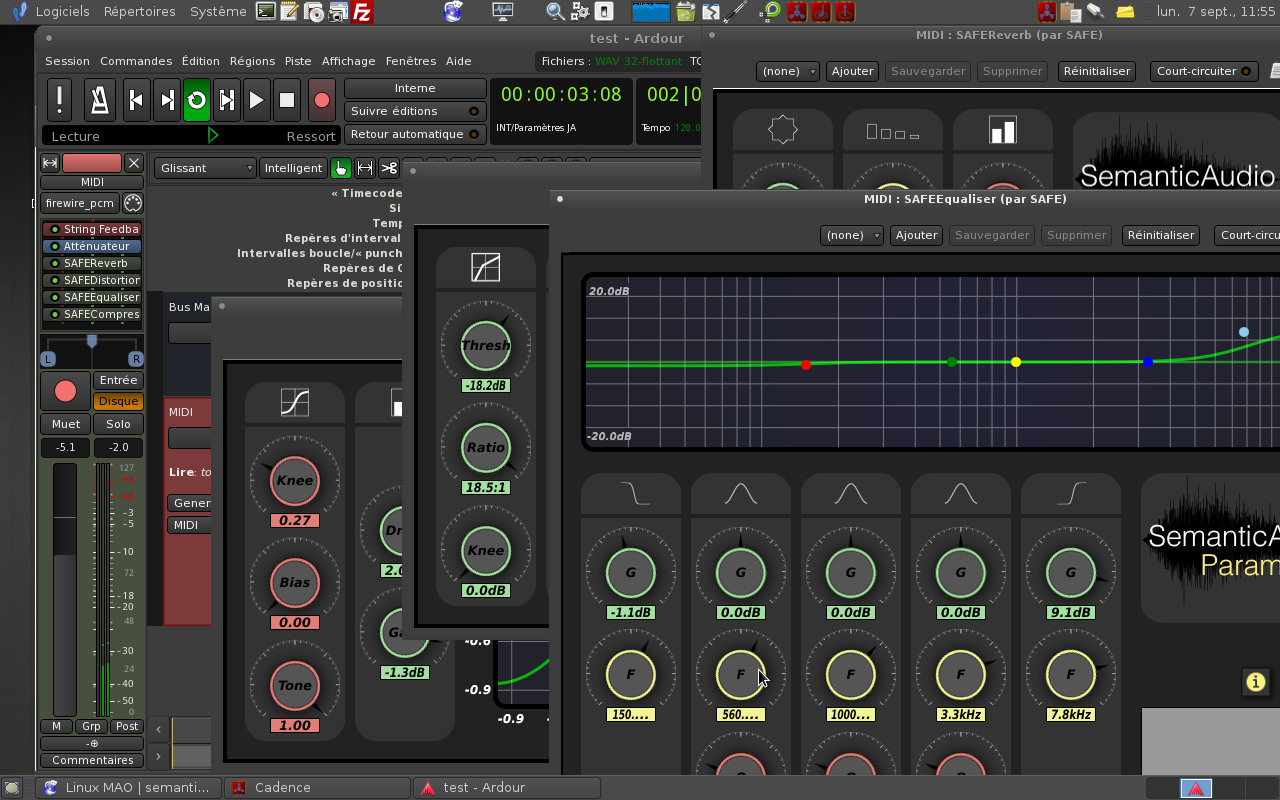Screen dimensions: 1280x800
Task: Toggle Court-circuiter in SAFEReverb window
Action: 1203,71
